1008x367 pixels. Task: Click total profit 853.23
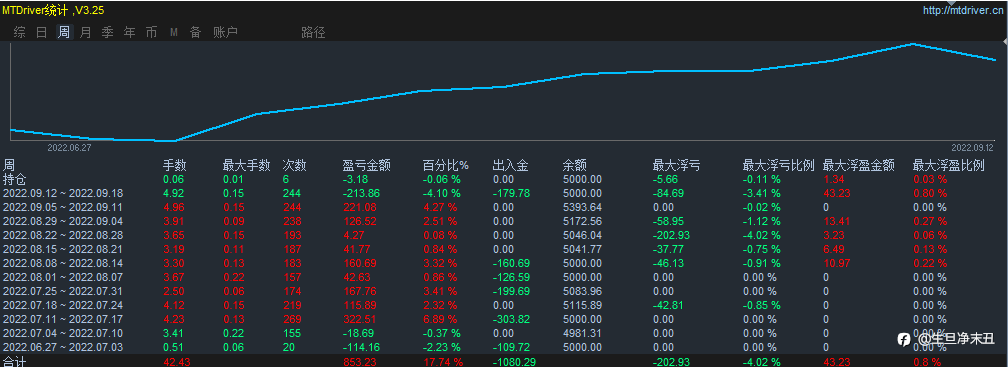pos(360,362)
